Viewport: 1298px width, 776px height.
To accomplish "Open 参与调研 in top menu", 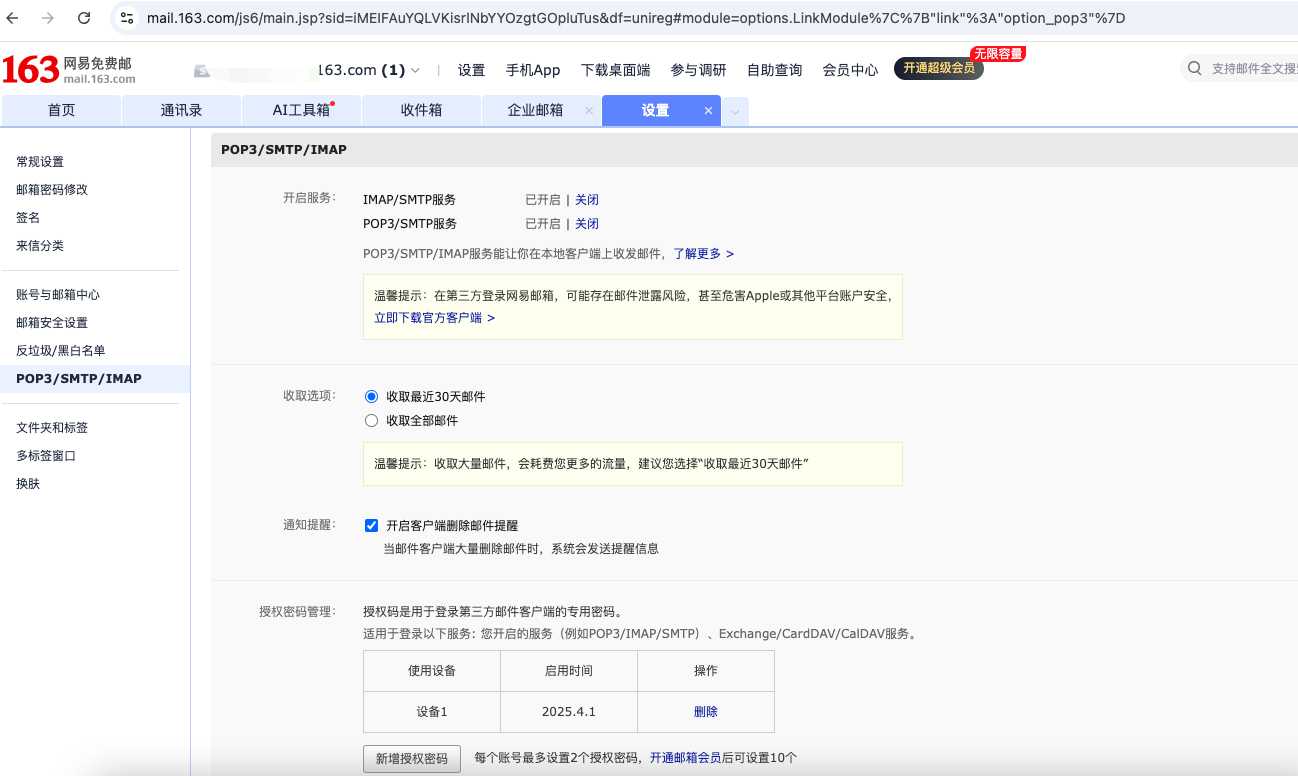I will [698, 70].
